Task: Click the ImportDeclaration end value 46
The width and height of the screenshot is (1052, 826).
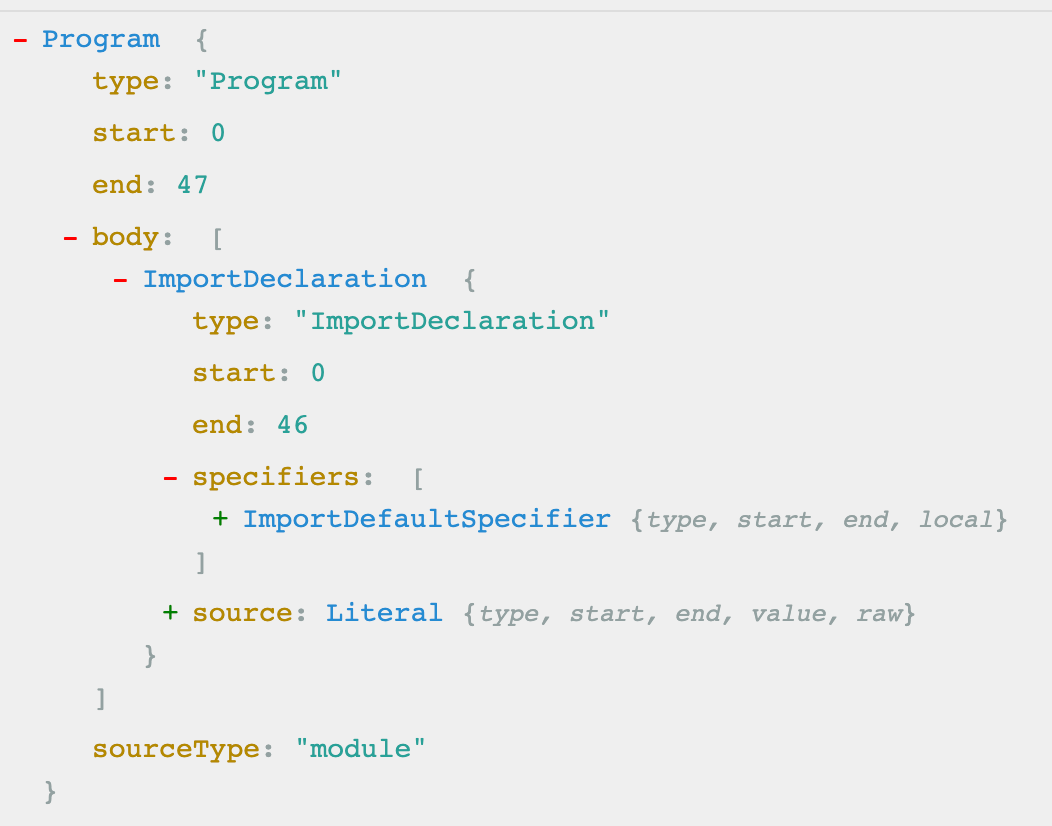Action: pyautogui.click(x=292, y=425)
